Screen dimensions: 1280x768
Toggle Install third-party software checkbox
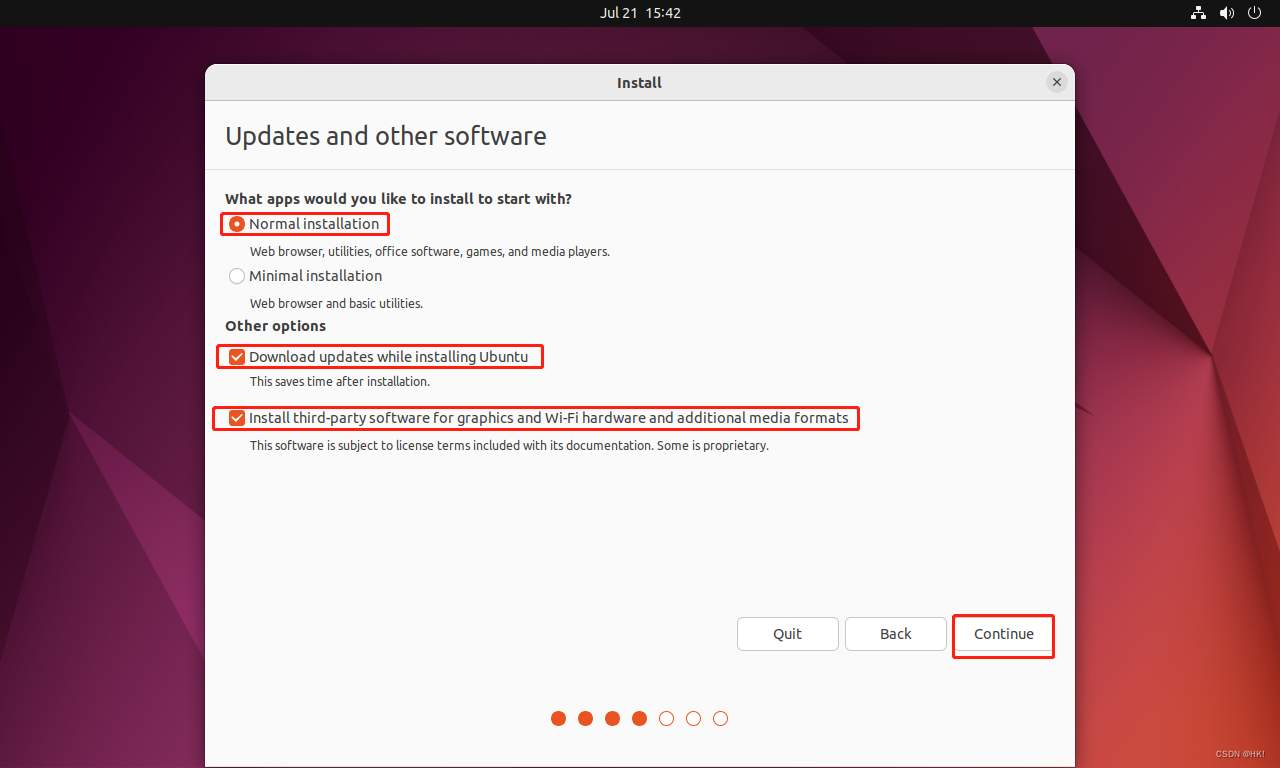tap(237, 418)
